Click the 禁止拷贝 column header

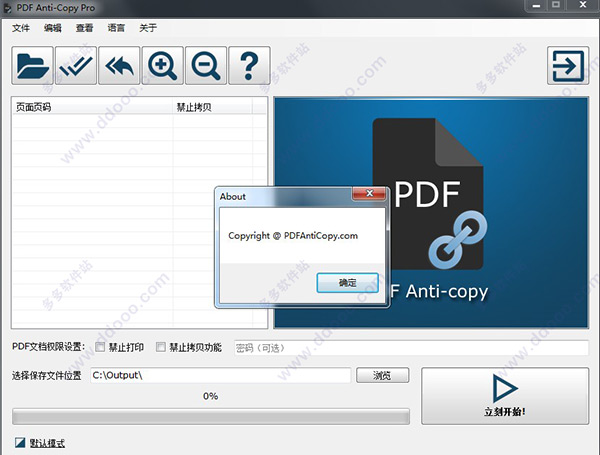tap(212, 107)
